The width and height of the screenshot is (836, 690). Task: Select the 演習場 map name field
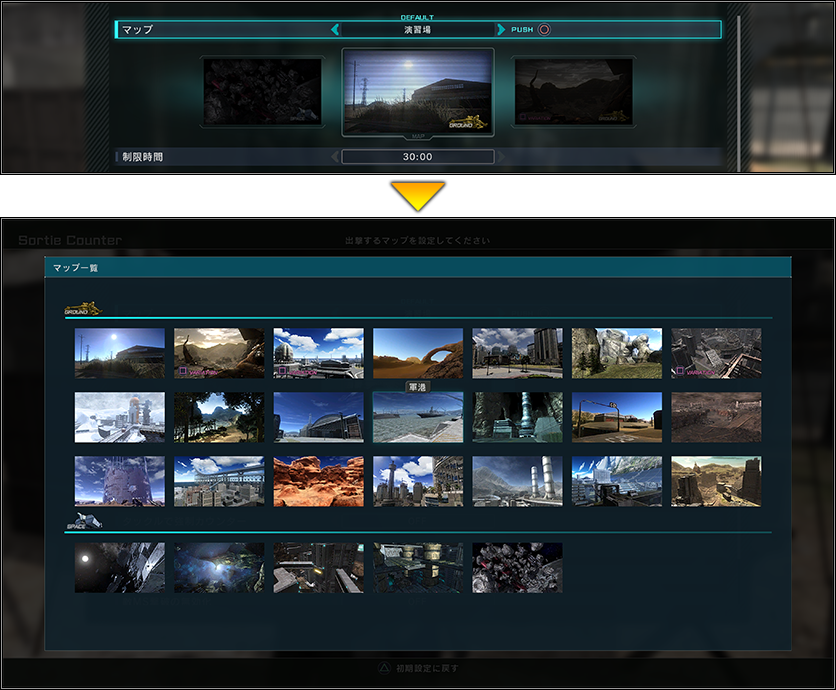coord(417,29)
